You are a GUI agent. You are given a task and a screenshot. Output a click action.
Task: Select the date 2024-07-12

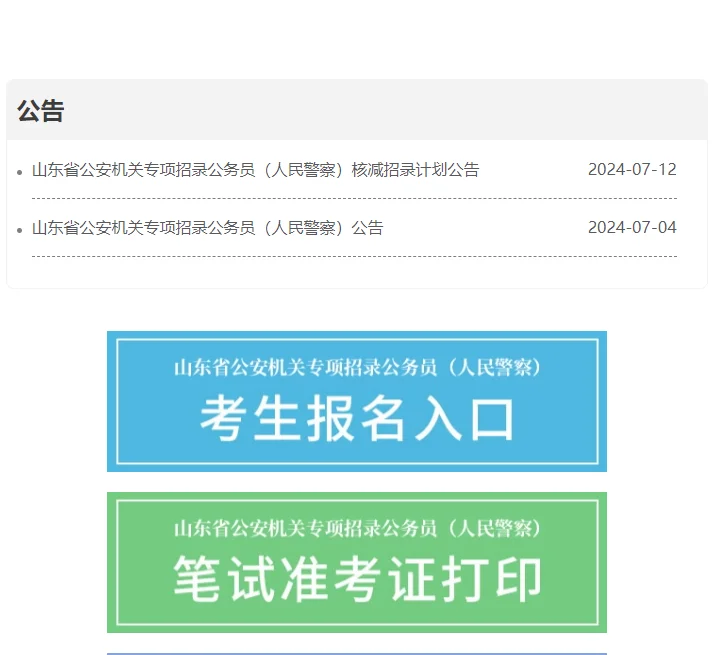632,169
